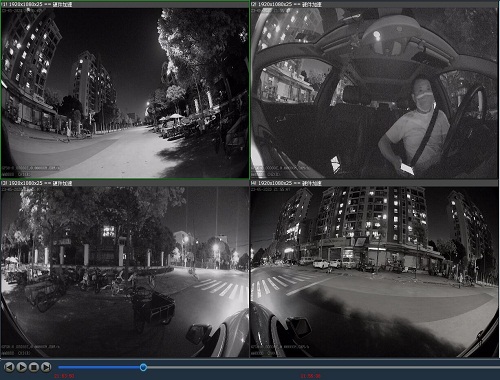Select channel 1 front street camera pane

[x=125, y=93]
